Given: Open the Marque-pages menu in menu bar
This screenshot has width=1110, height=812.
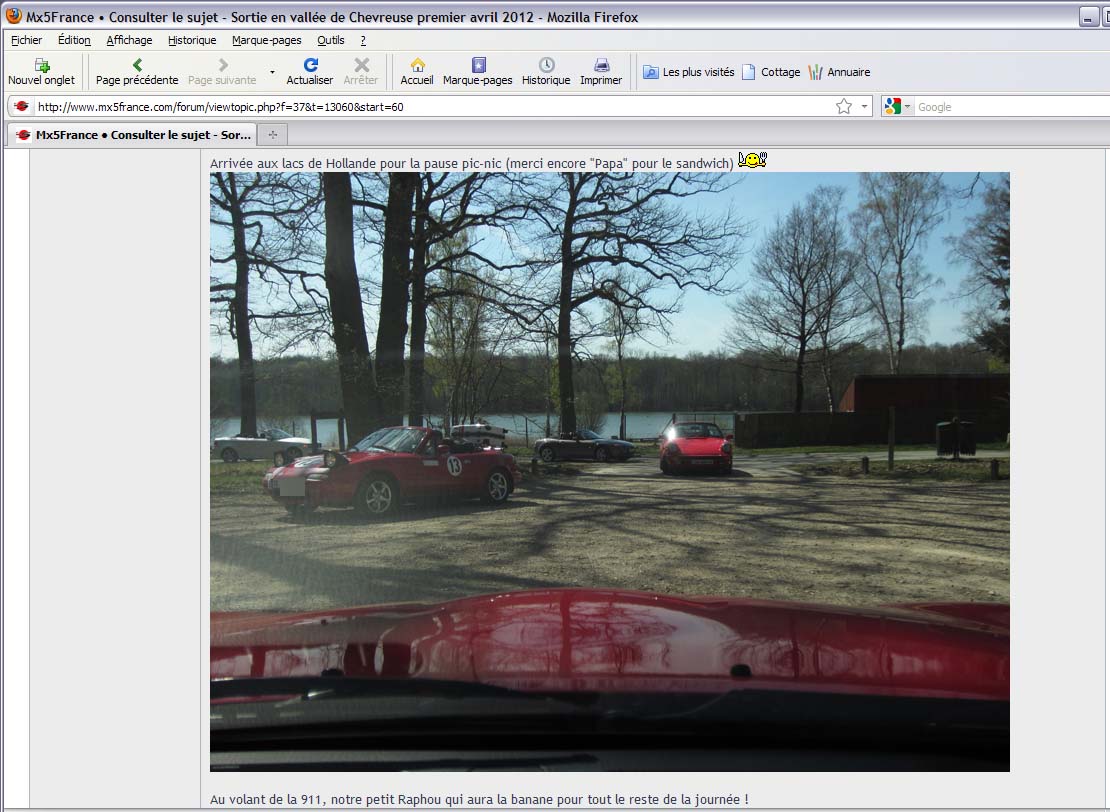Looking at the screenshot, I should (x=267, y=40).
